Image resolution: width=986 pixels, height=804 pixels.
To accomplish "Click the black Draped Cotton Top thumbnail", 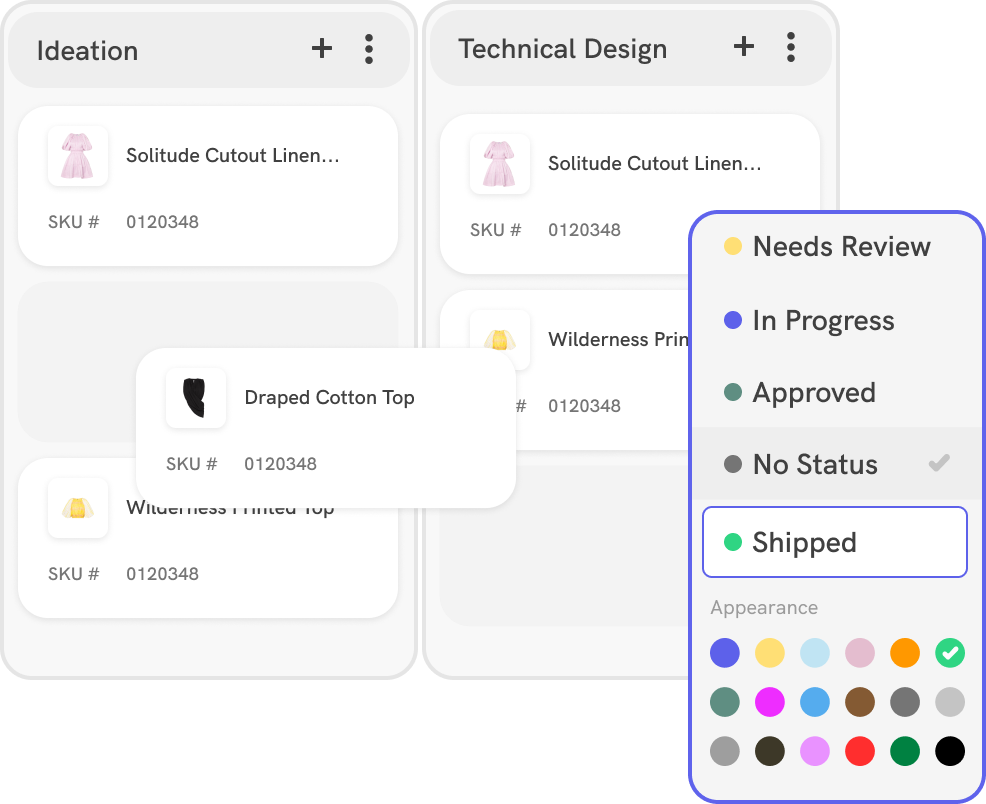I will pos(196,398).
